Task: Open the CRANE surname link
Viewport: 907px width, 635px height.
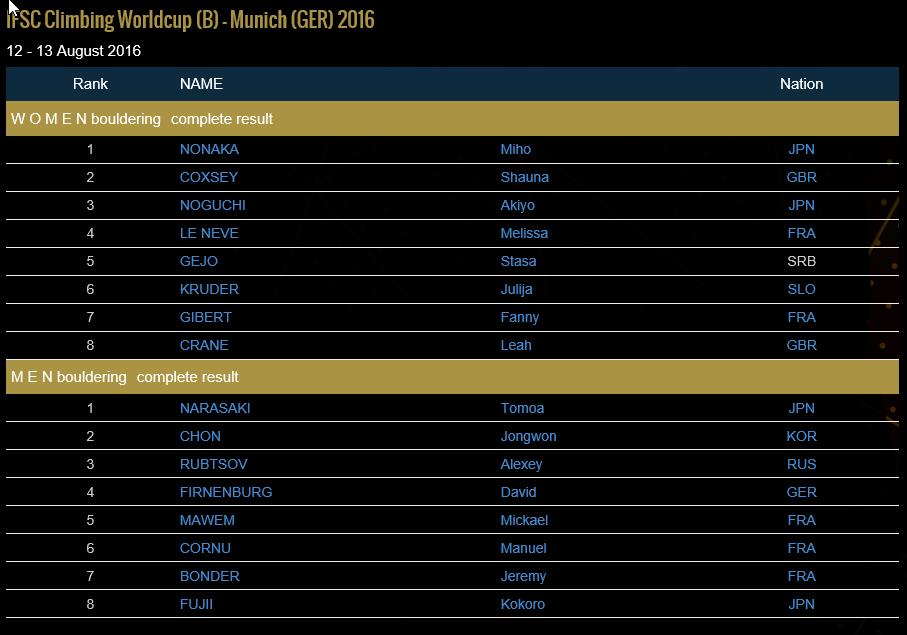Action: click(204, 345)
